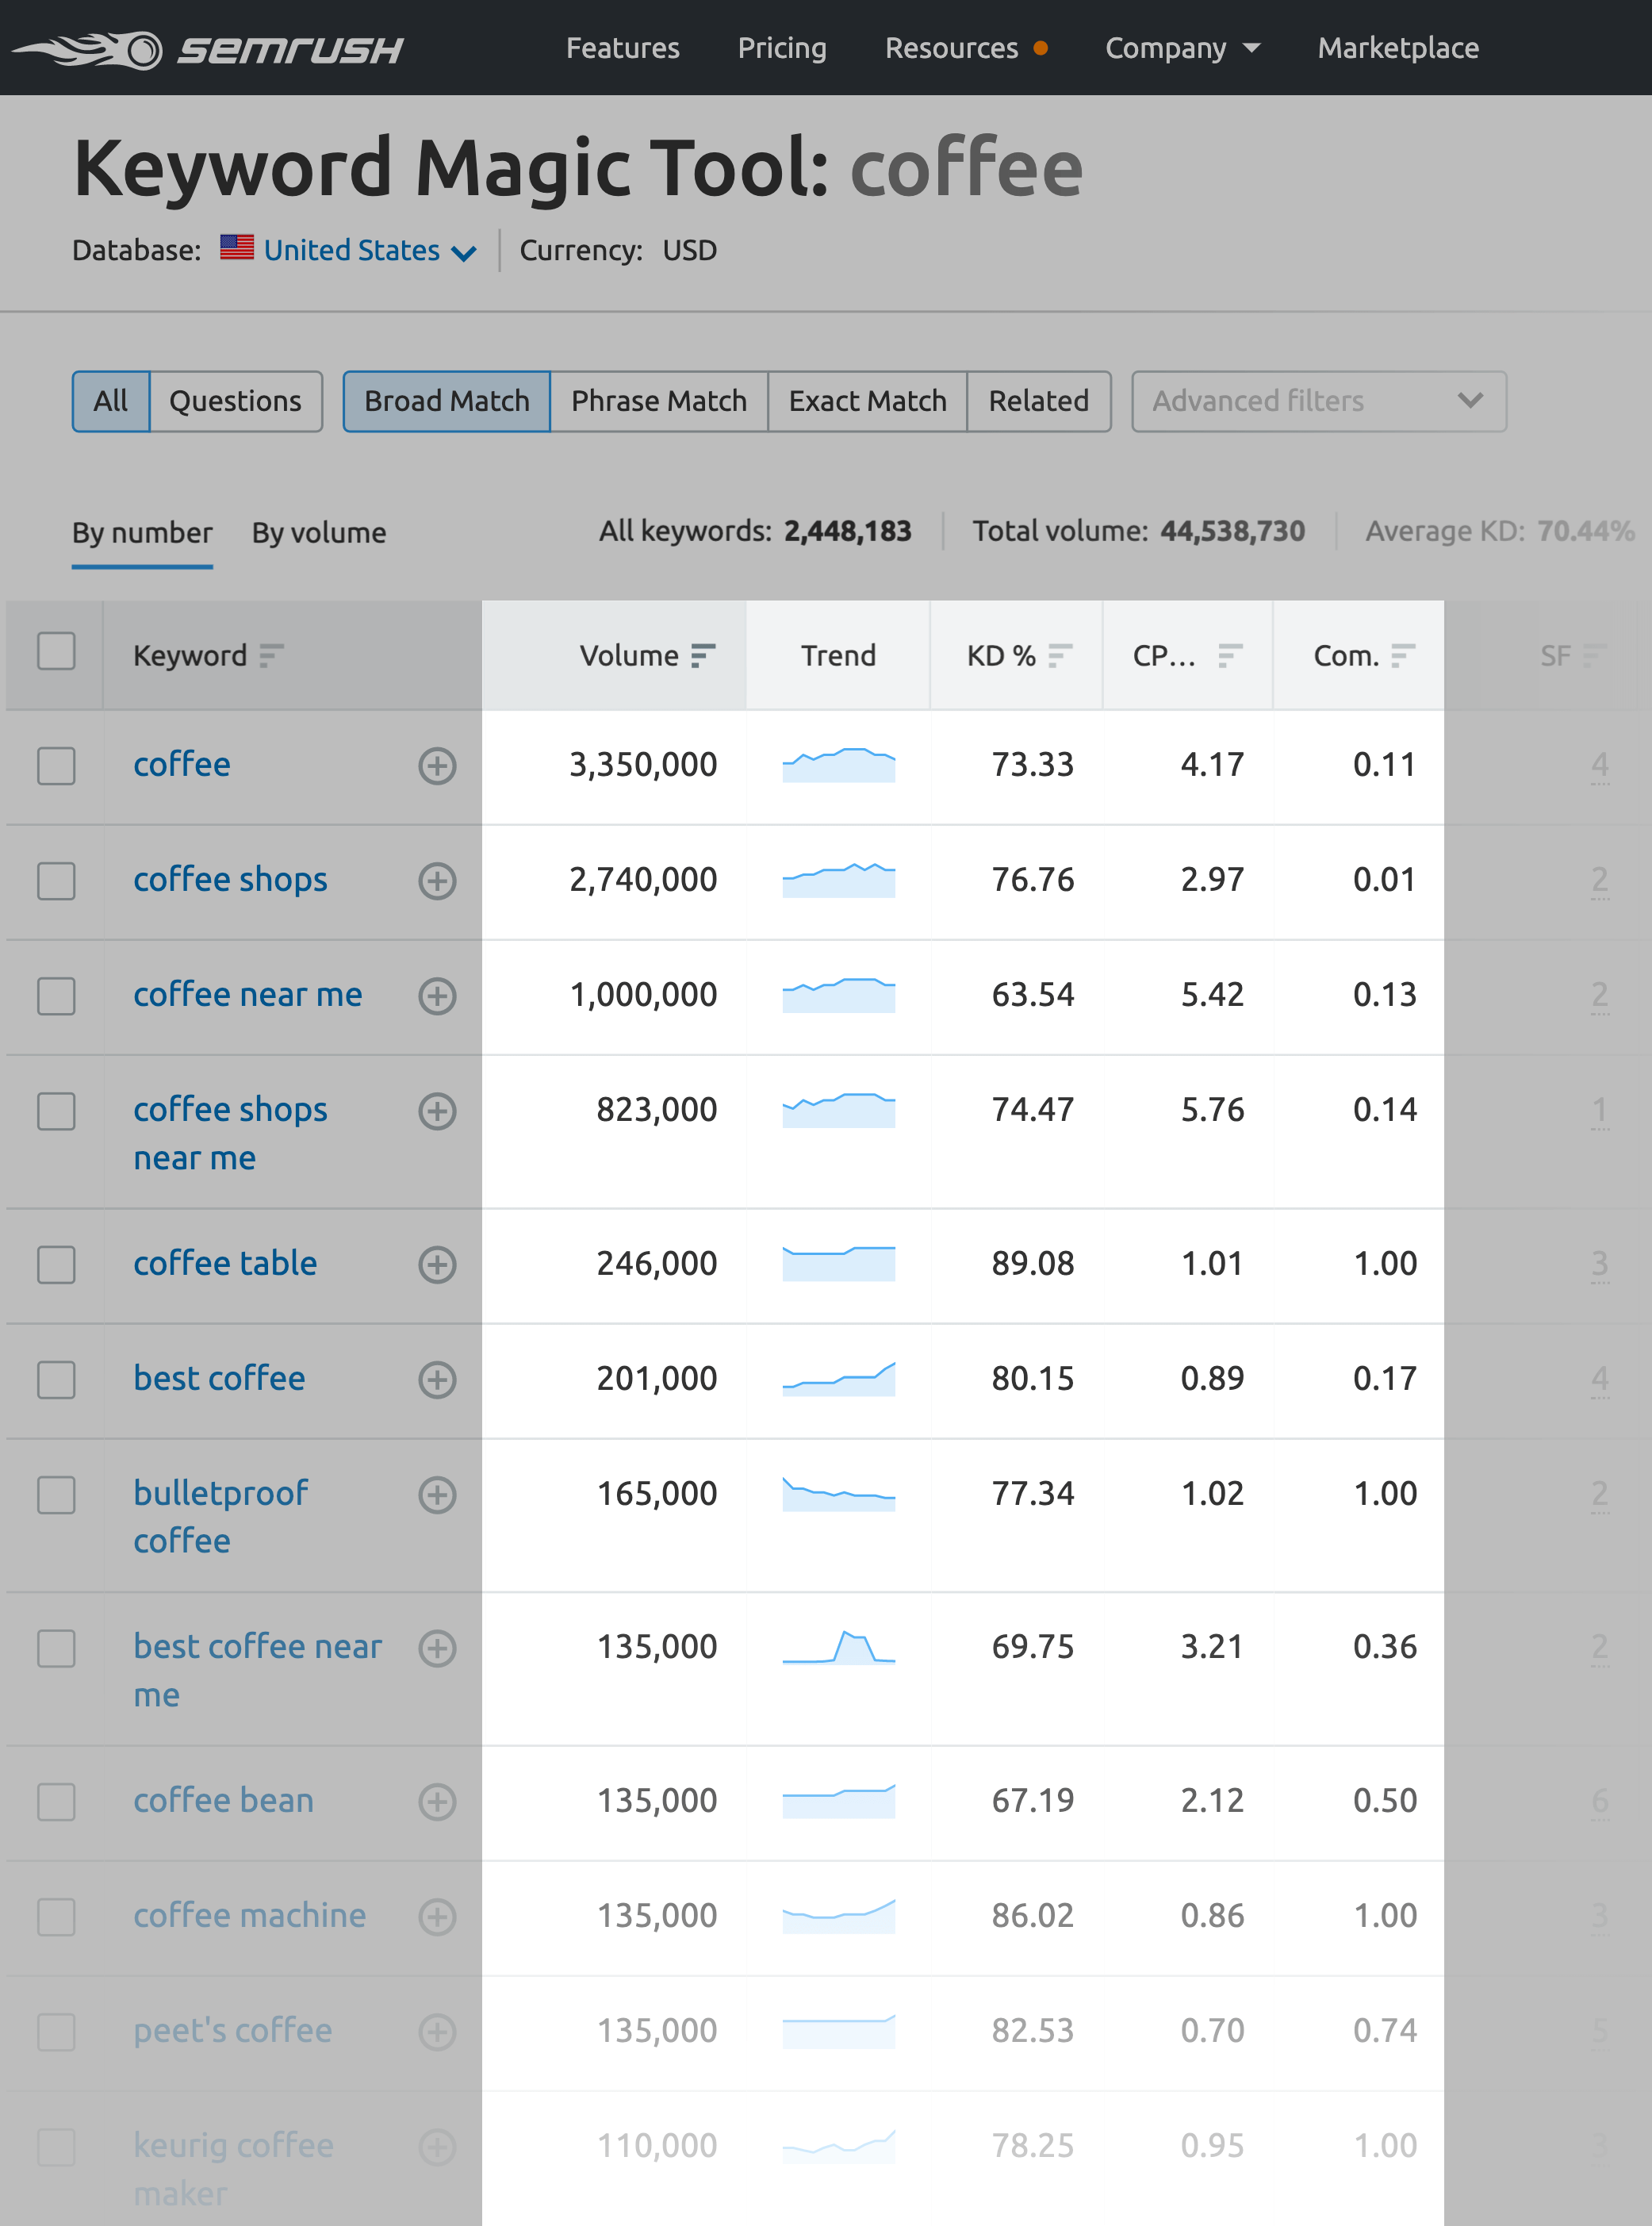
Task: Sort by SF column sort icon
Action: click(1595, 656)
